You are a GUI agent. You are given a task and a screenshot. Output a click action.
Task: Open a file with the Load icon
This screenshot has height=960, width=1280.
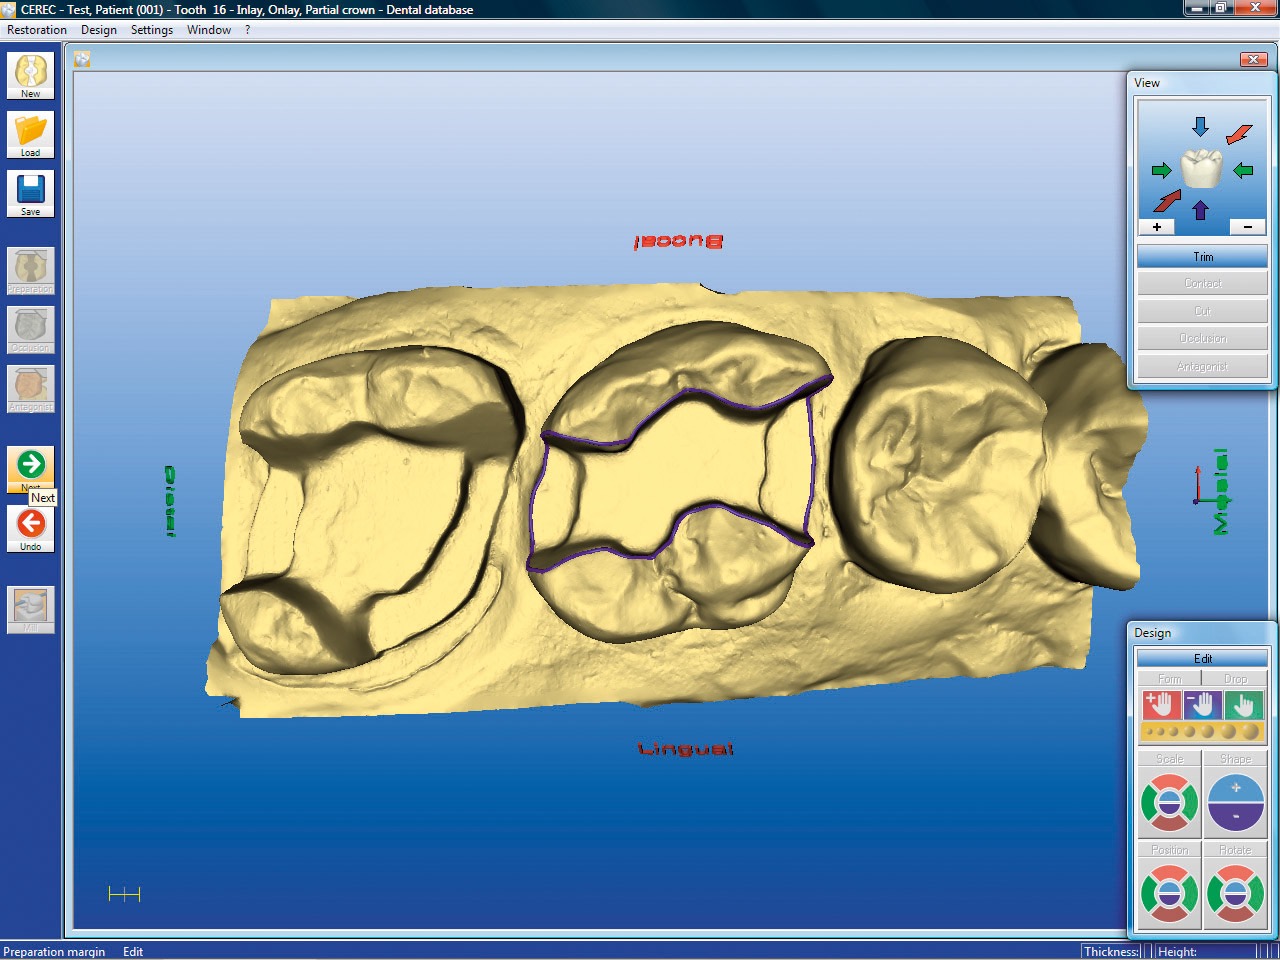[x=31, y=135]
